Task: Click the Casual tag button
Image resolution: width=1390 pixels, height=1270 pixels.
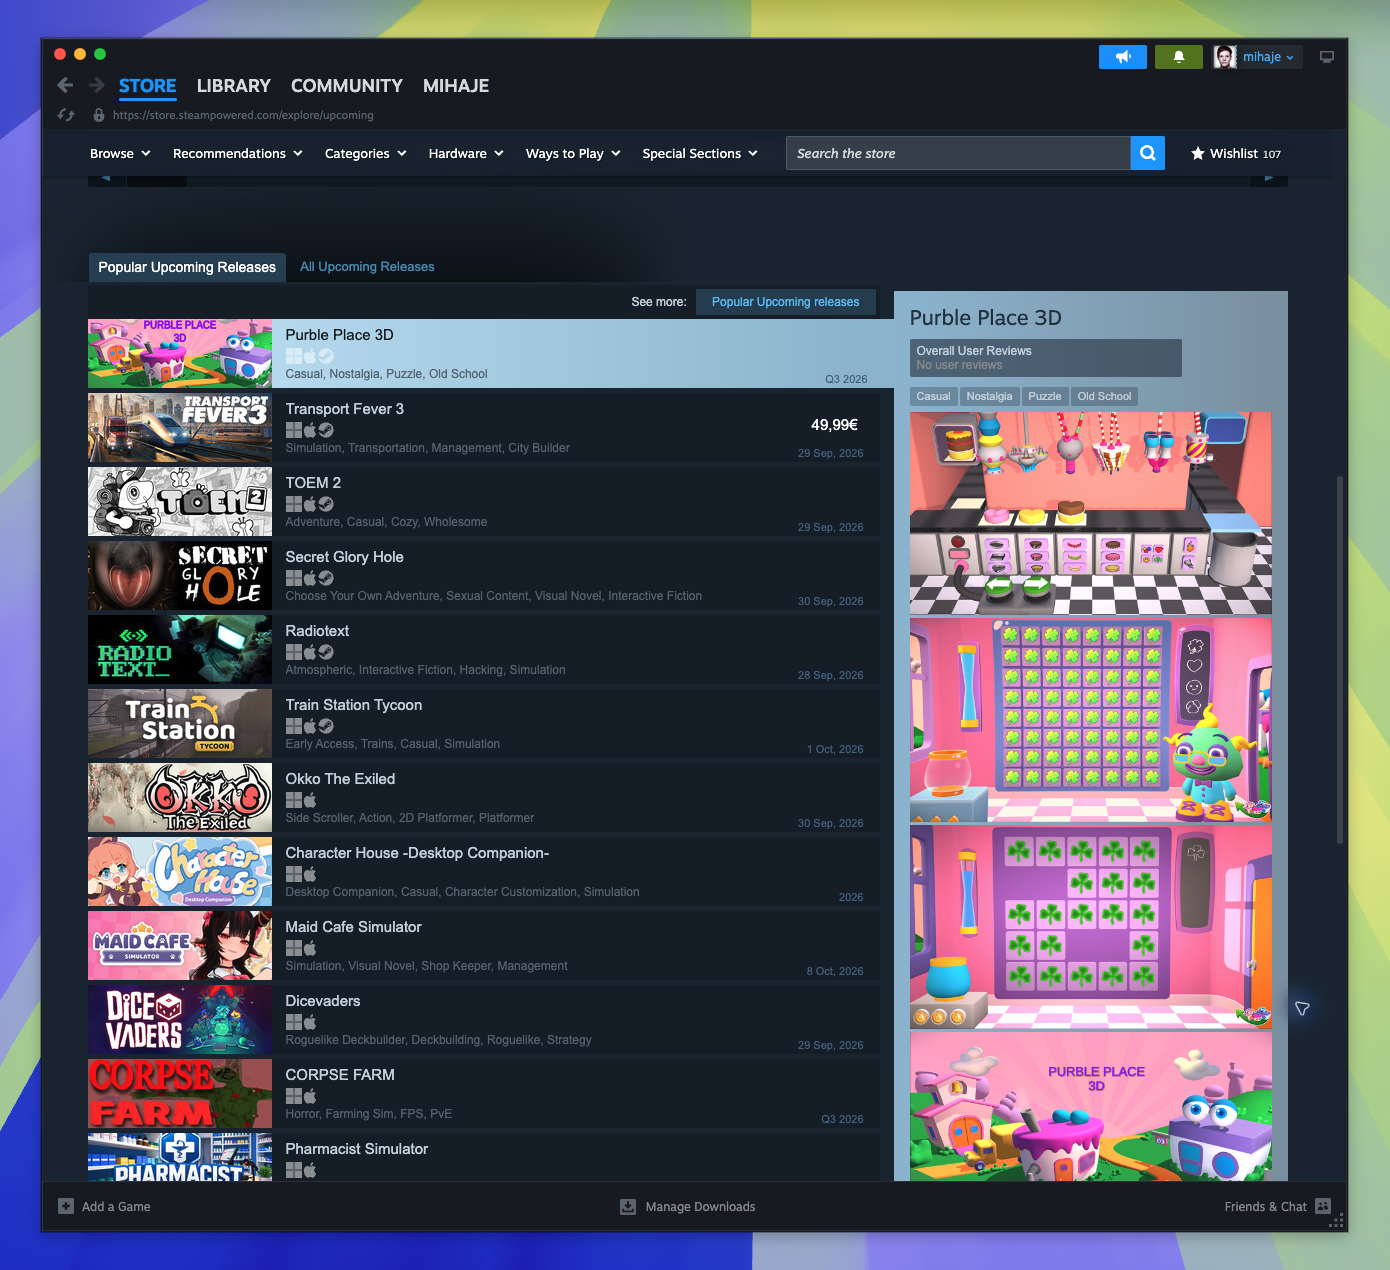Action: pyautogui.click(x=933, y=396)
